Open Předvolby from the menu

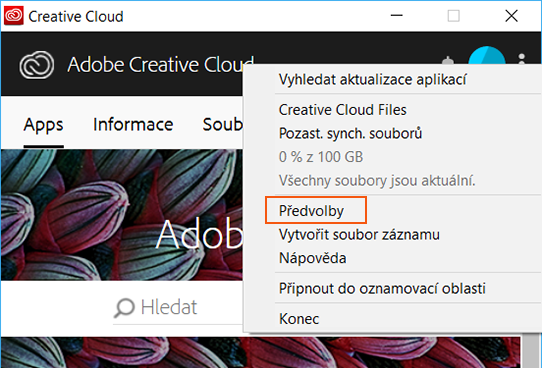click(x=392, y=211)
